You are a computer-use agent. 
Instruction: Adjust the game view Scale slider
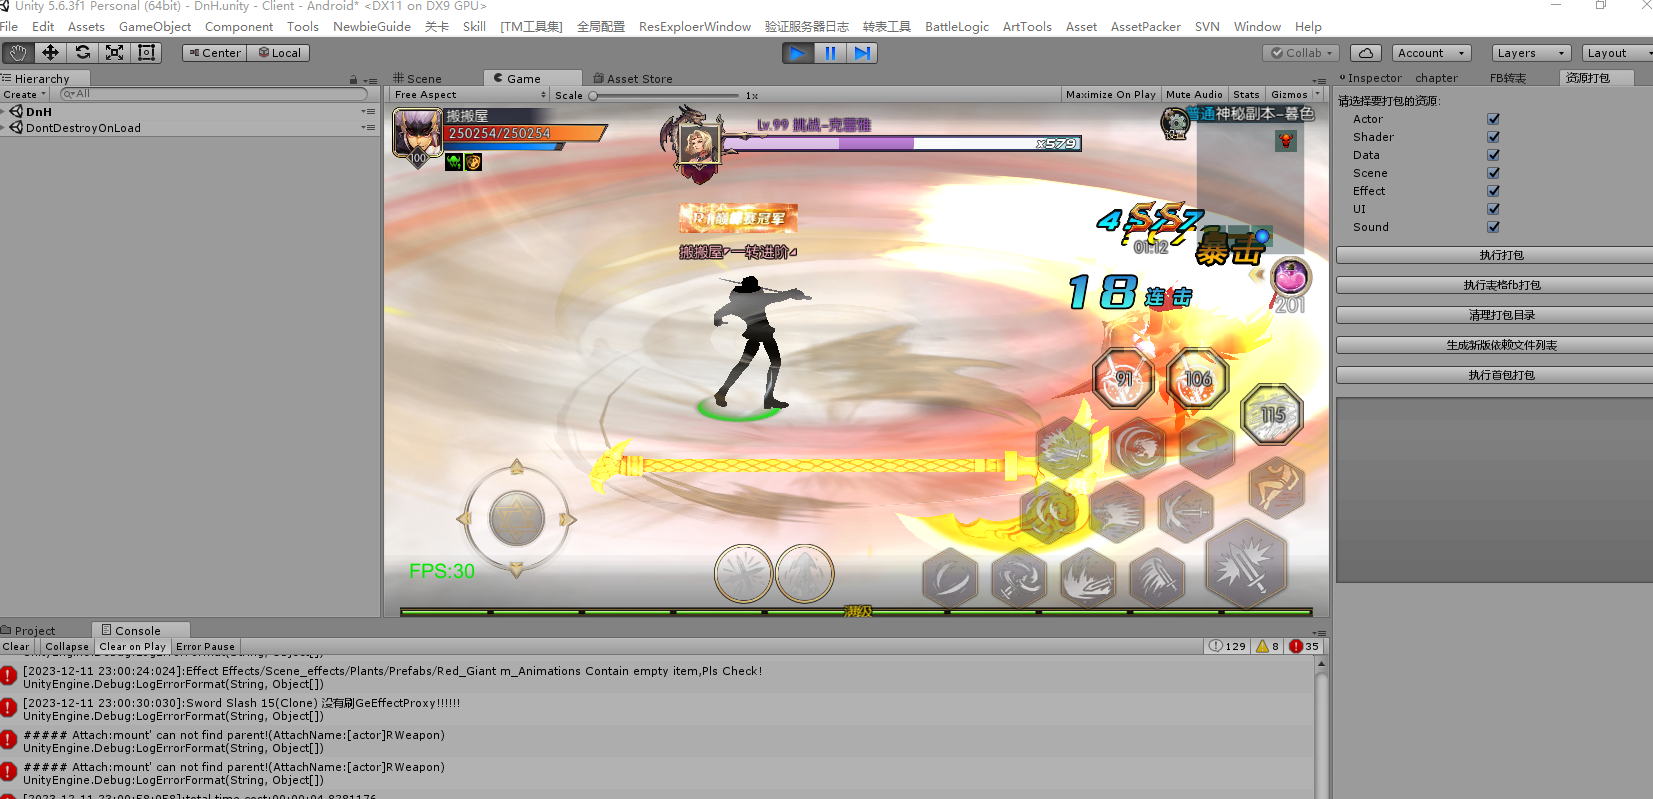tap(593, 96)
